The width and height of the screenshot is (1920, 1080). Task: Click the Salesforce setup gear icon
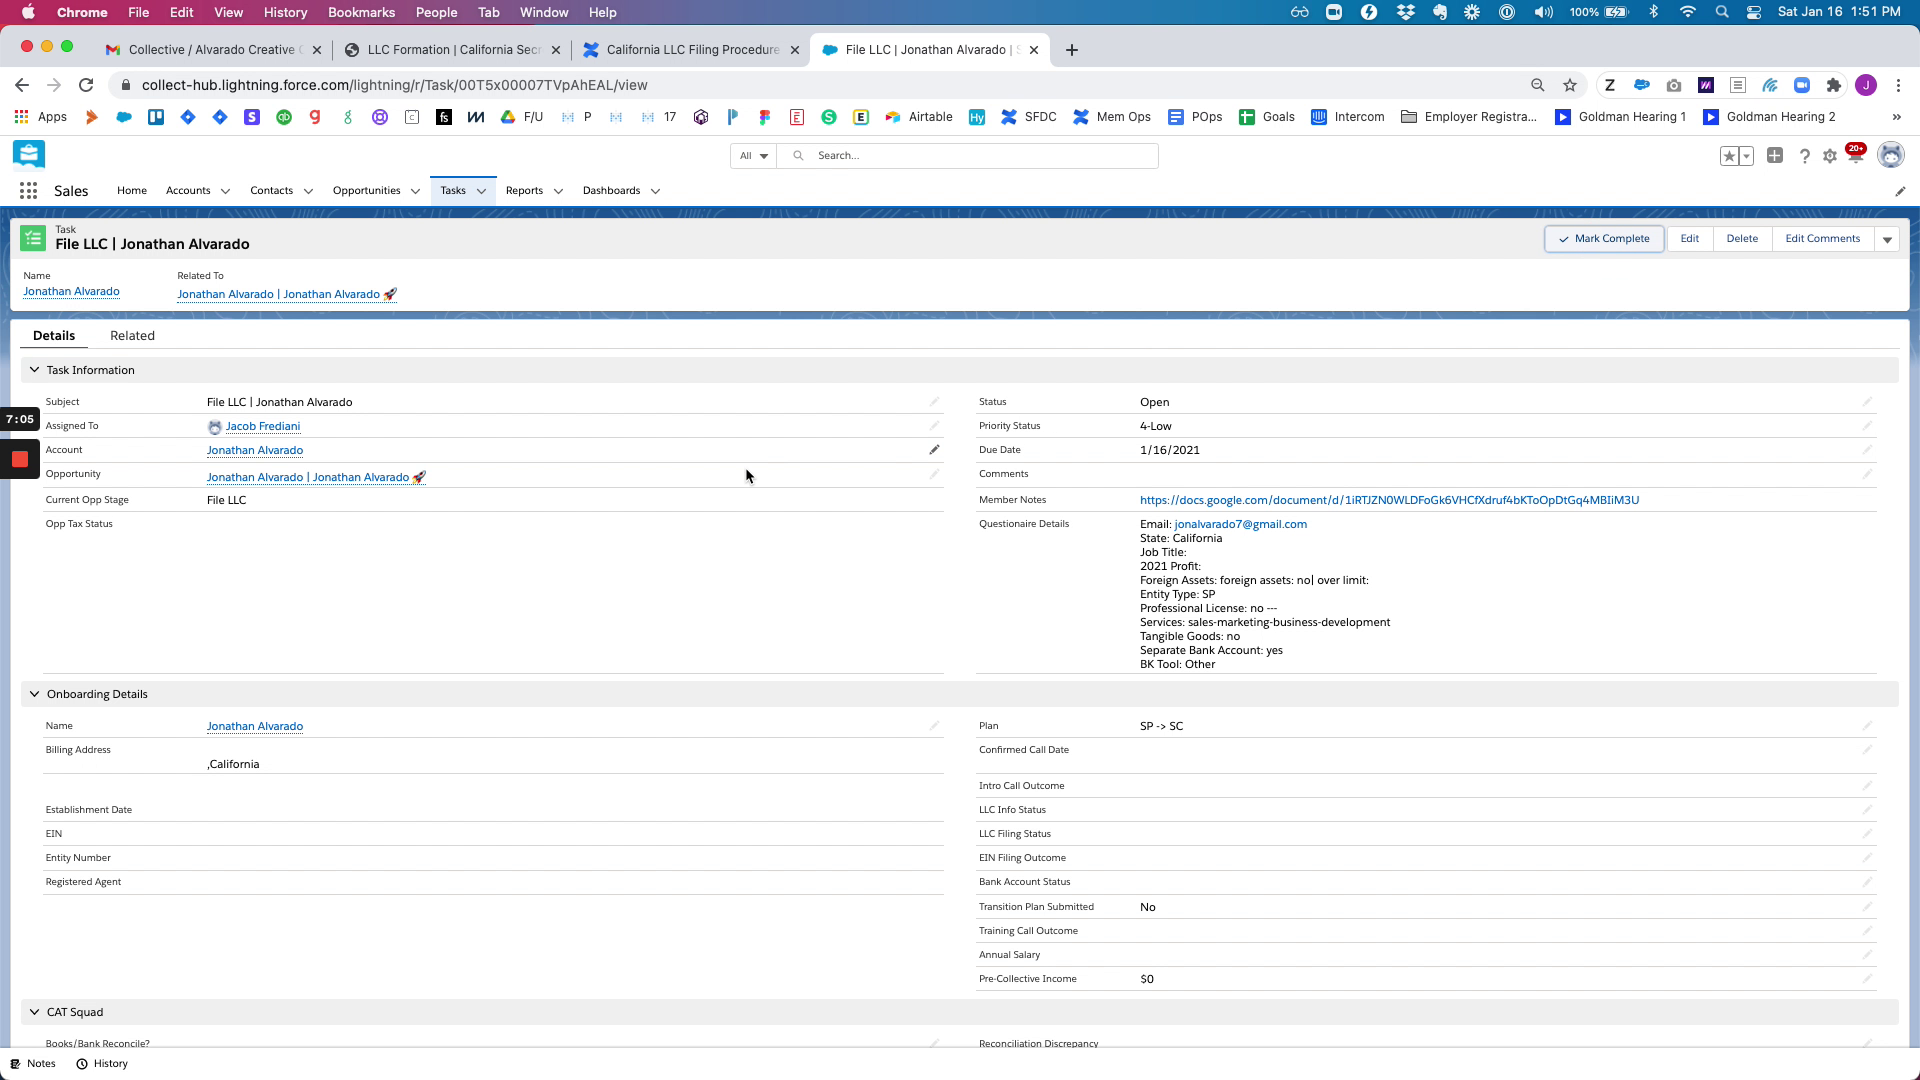[1829, 156]
